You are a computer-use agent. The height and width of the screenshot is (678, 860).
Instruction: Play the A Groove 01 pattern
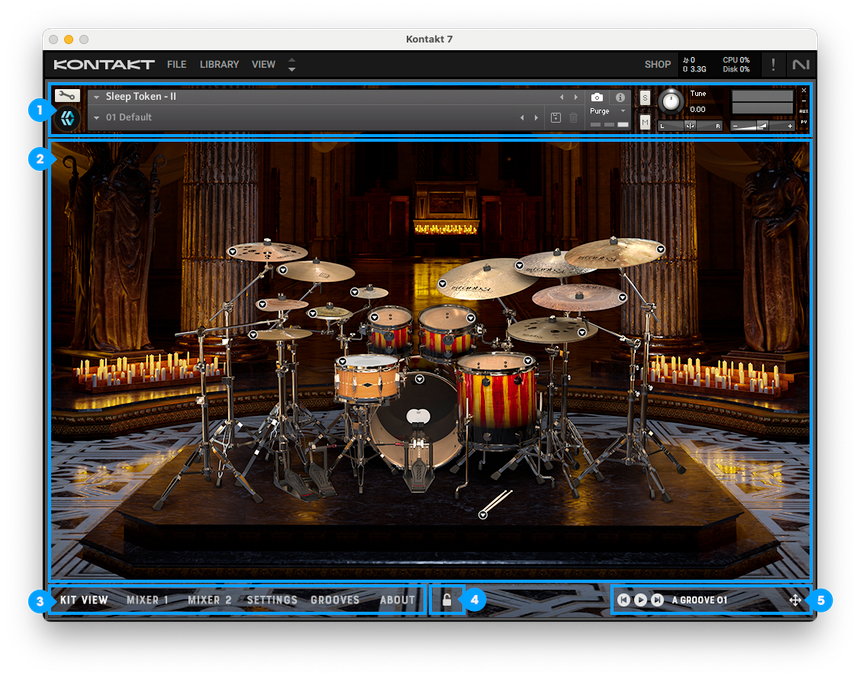click(x=640, y=600)
